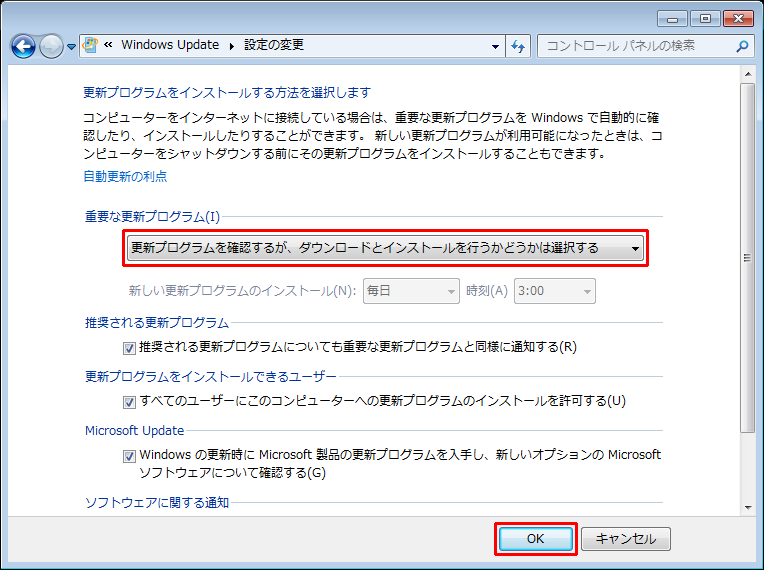The image size is (764, 570).
Task: Open the 自動更新の利点 link
Action: coord(125,176)
